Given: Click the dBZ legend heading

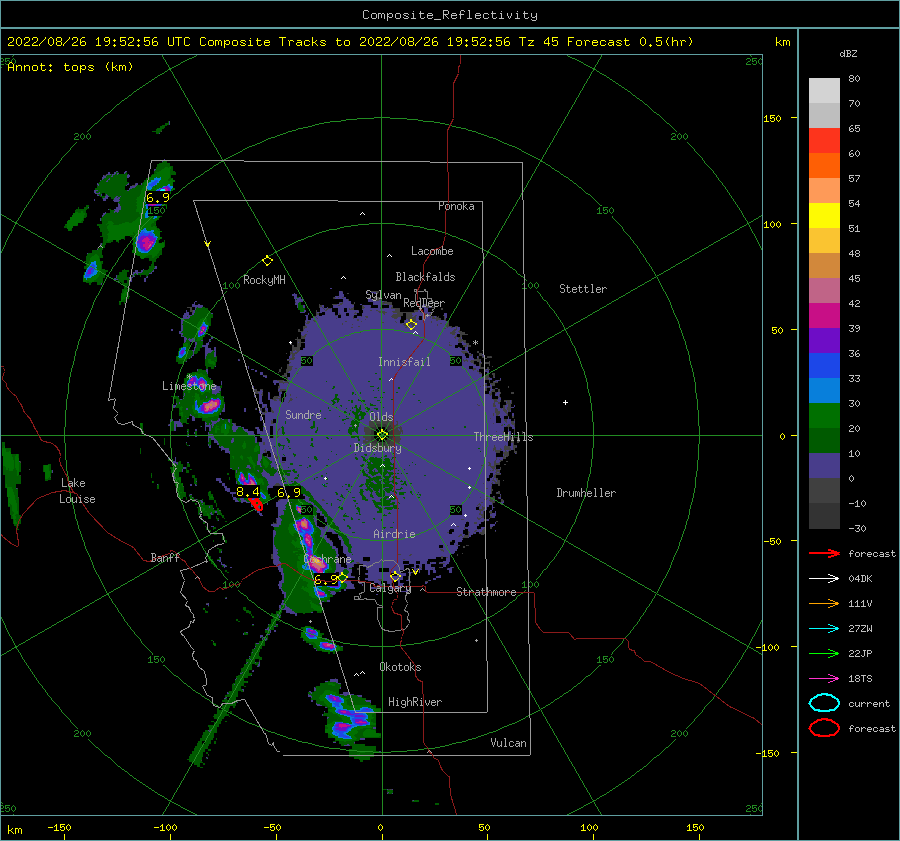Looking at the screenshot, I should point(848,53).
